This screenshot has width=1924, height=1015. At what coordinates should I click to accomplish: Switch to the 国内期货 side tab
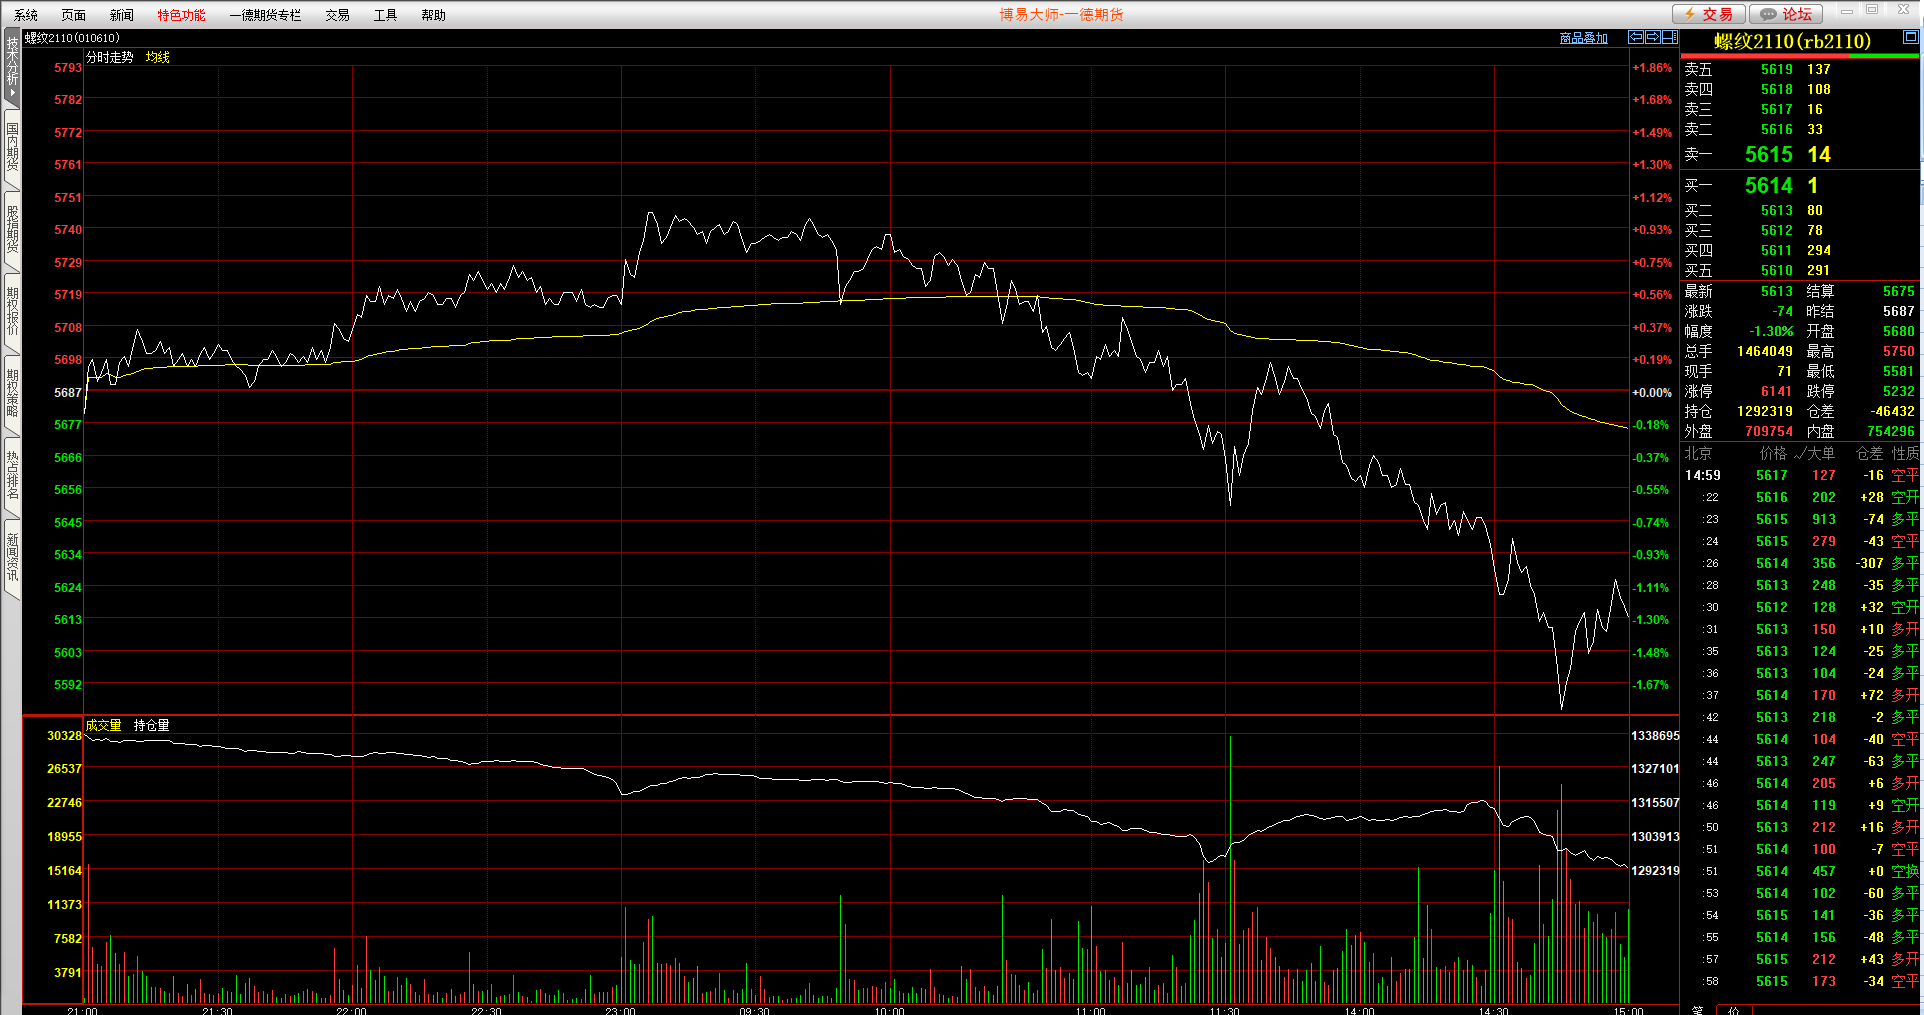point(12,147)
